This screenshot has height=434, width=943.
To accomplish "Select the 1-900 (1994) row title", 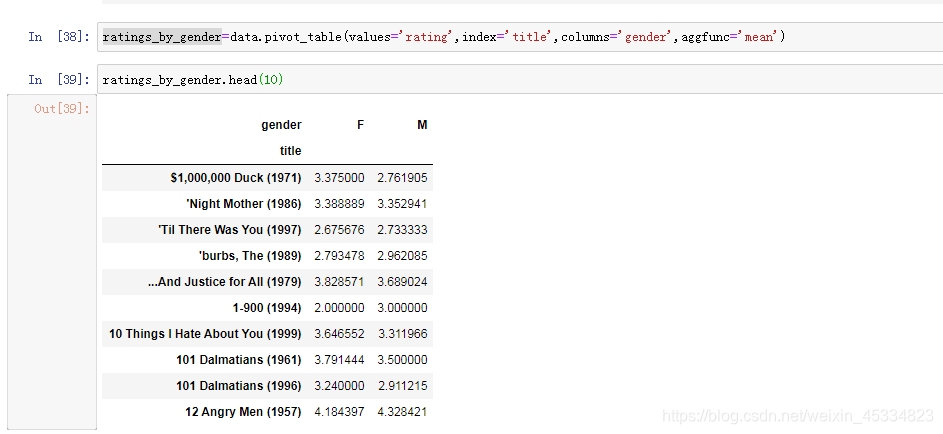I will [267, 308].
